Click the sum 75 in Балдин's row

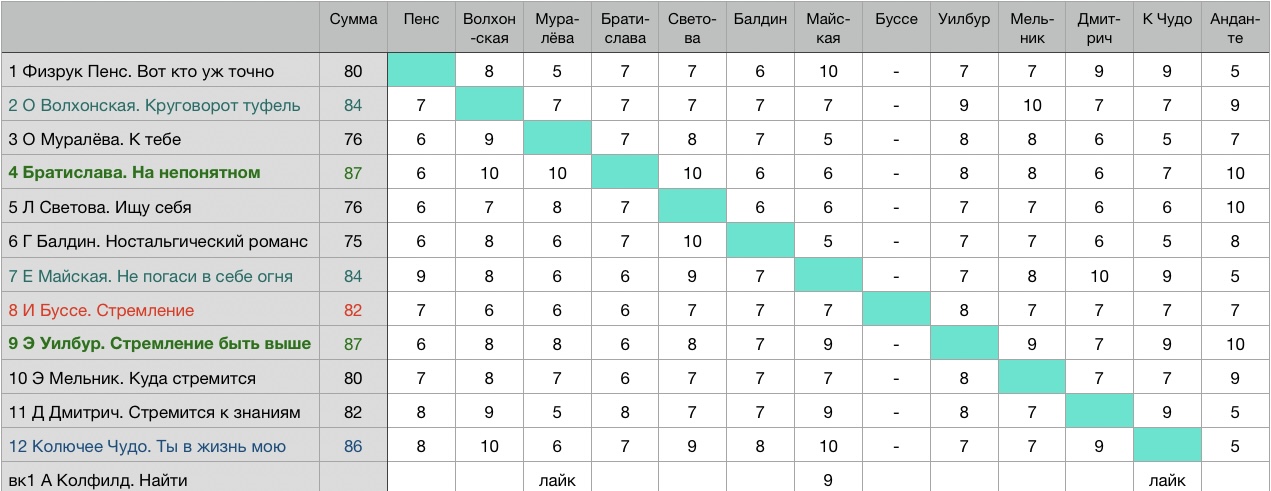(353, 241)
